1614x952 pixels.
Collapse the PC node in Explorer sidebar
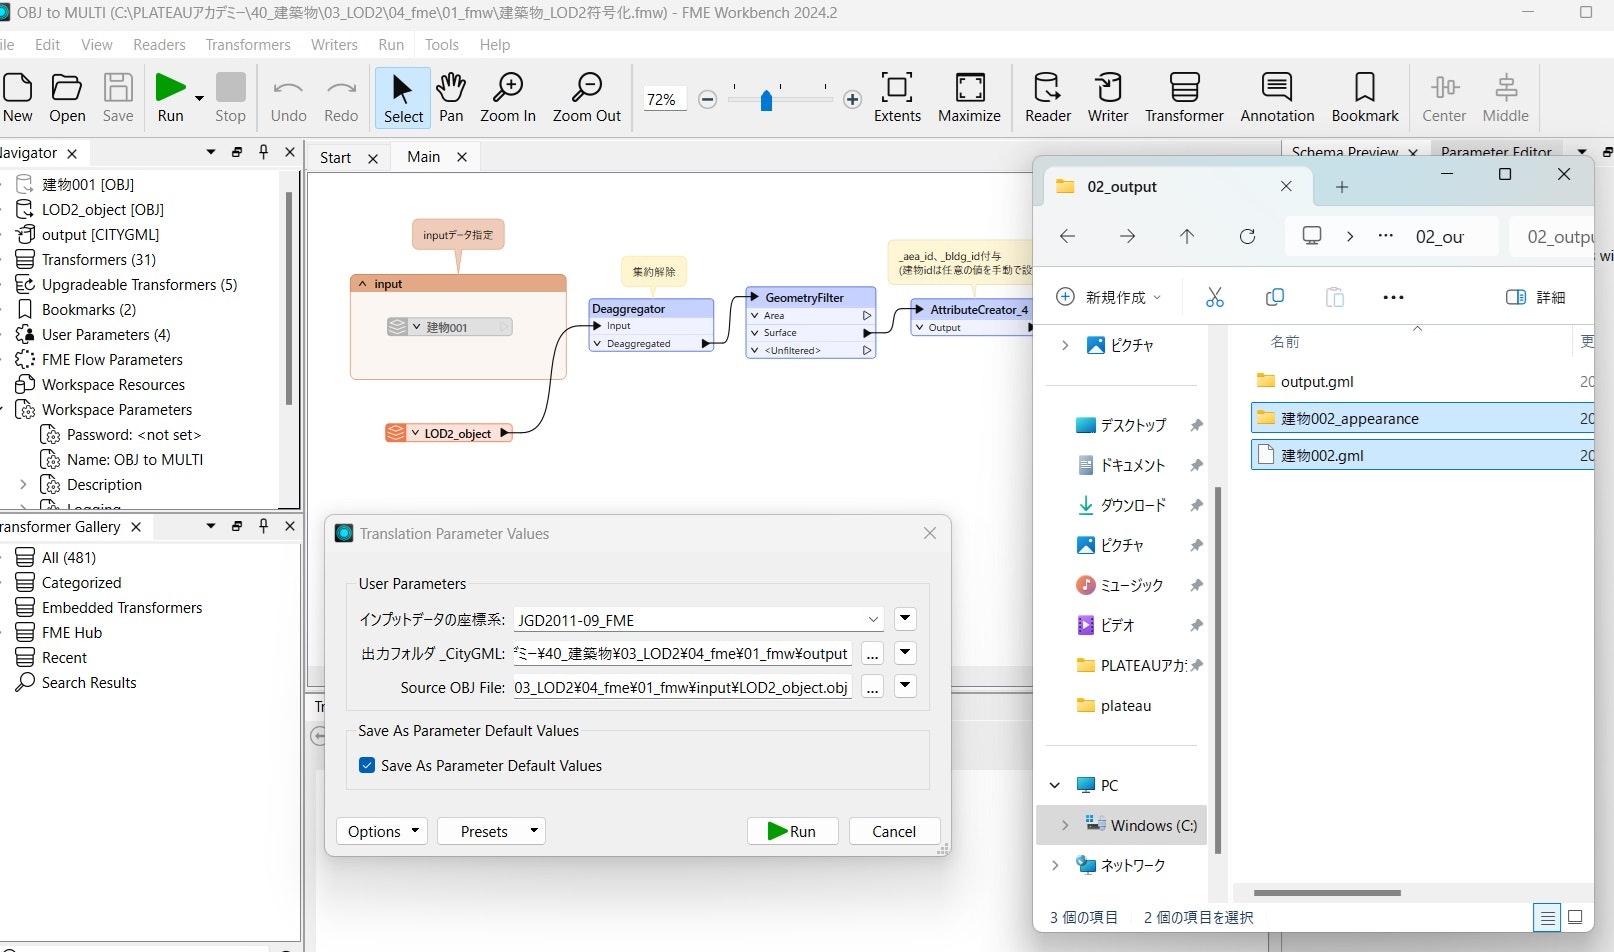[1055, 785]
